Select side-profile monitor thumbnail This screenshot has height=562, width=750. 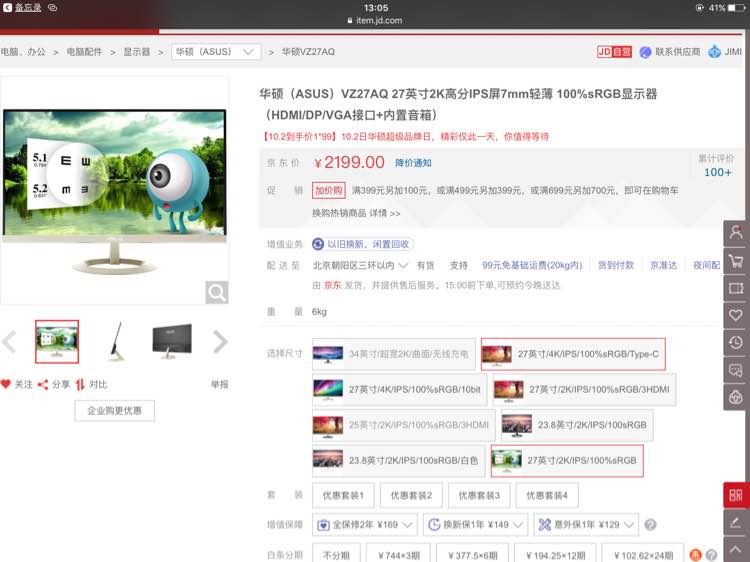(x=115, y=342)
